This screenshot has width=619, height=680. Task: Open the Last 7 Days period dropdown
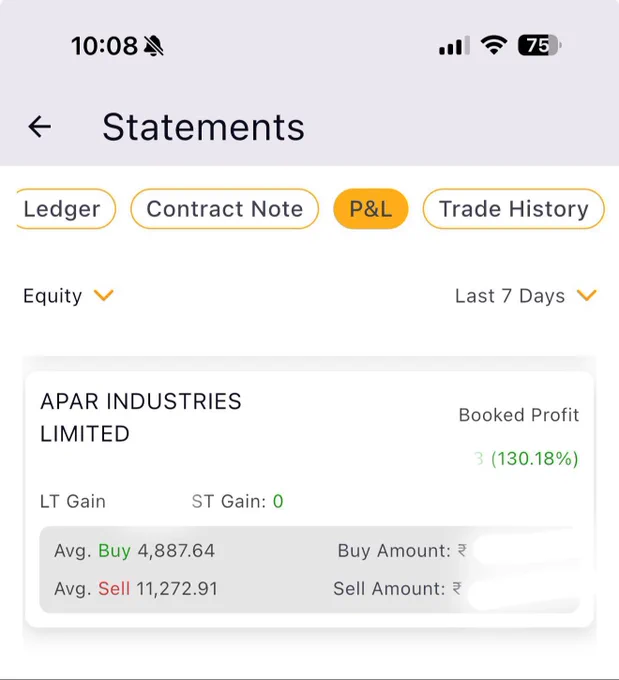[526, 296]
